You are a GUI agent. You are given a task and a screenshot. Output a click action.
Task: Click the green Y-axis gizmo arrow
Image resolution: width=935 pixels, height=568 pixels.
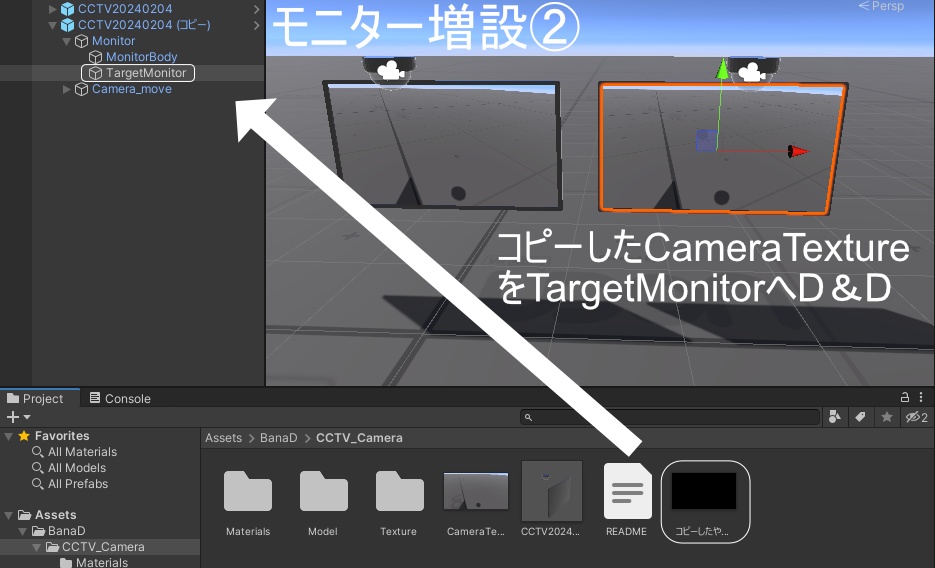tap(722, 69)
